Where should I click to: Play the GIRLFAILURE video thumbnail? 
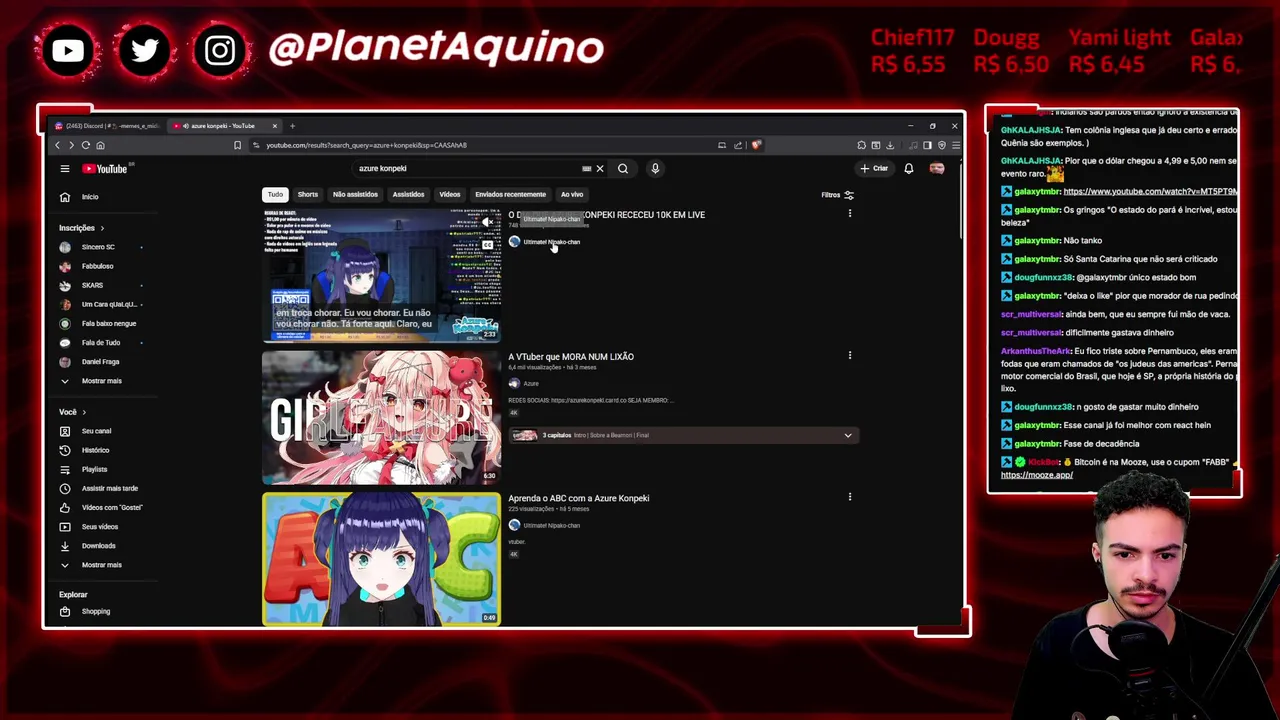click(x=381, y=417)
